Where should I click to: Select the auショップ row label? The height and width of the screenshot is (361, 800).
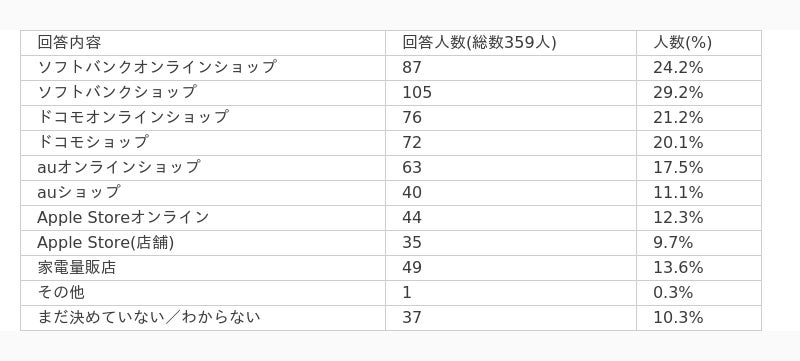tap(203, 193)
